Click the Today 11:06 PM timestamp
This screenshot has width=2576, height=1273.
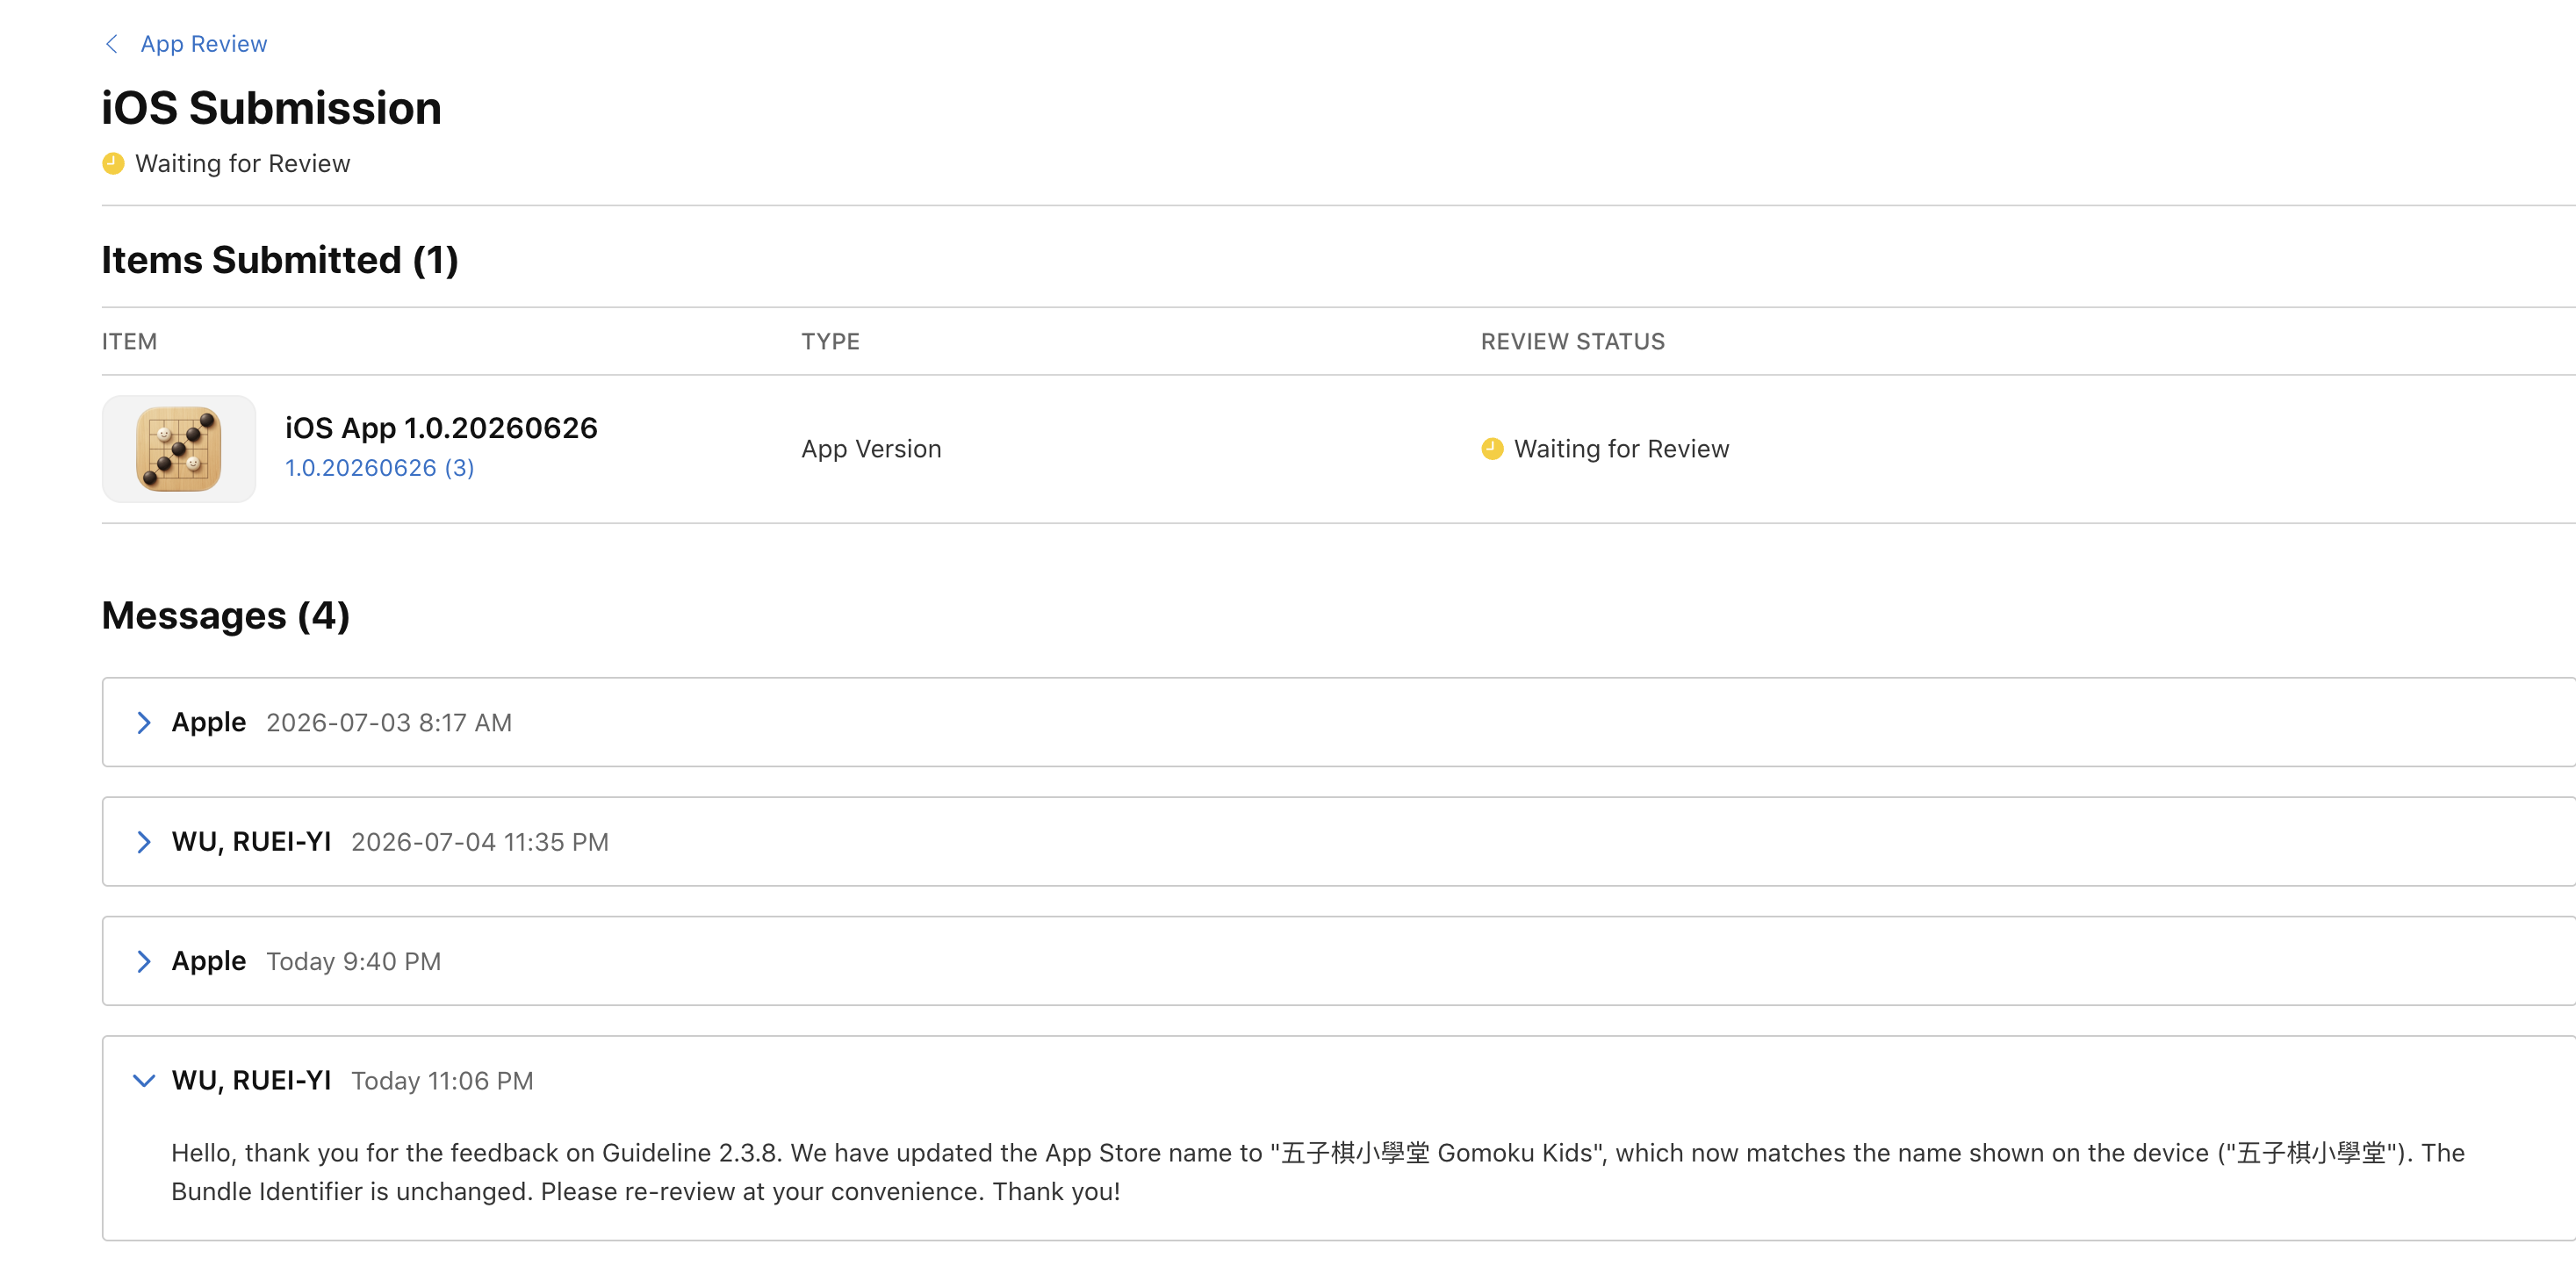point(442,1081)
